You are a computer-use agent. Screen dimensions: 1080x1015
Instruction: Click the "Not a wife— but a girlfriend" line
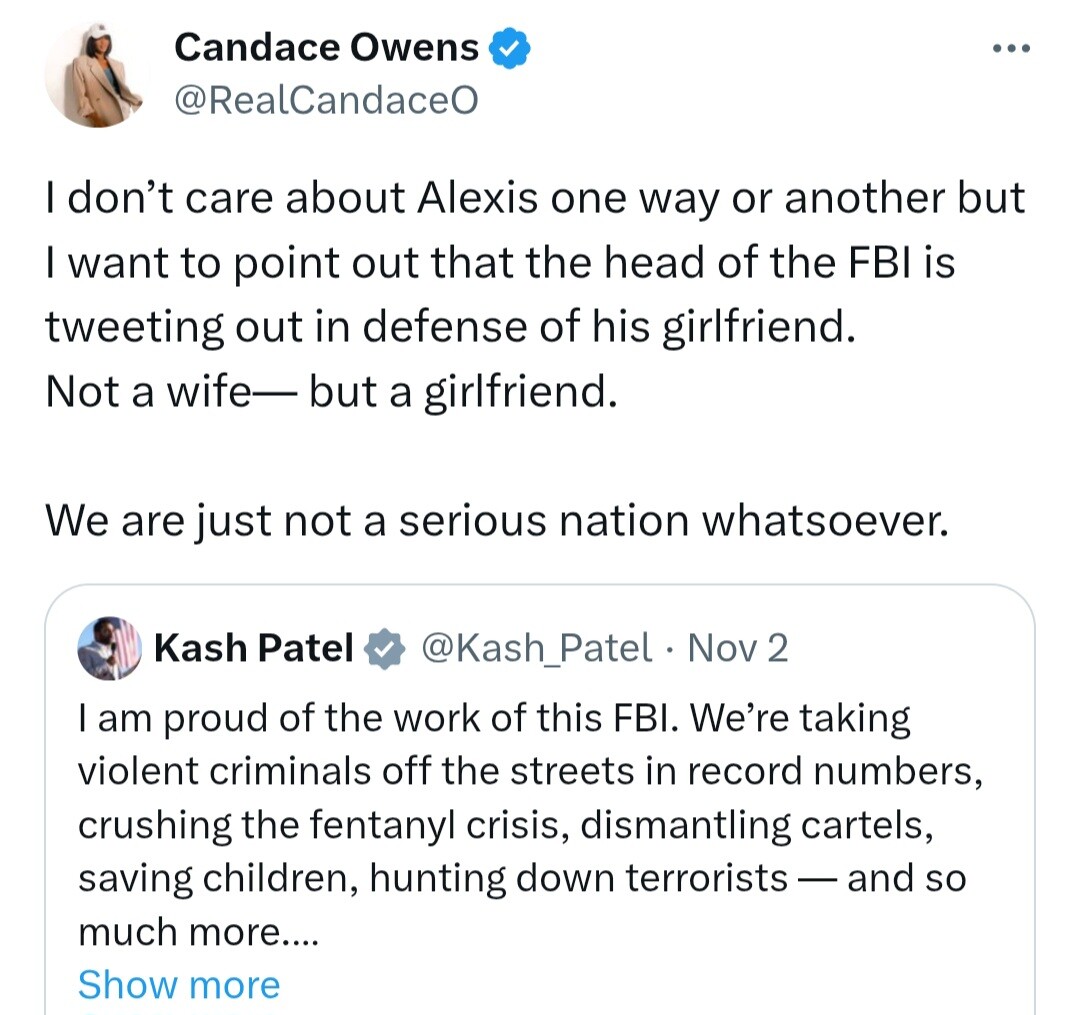click(x=326, y=392)
